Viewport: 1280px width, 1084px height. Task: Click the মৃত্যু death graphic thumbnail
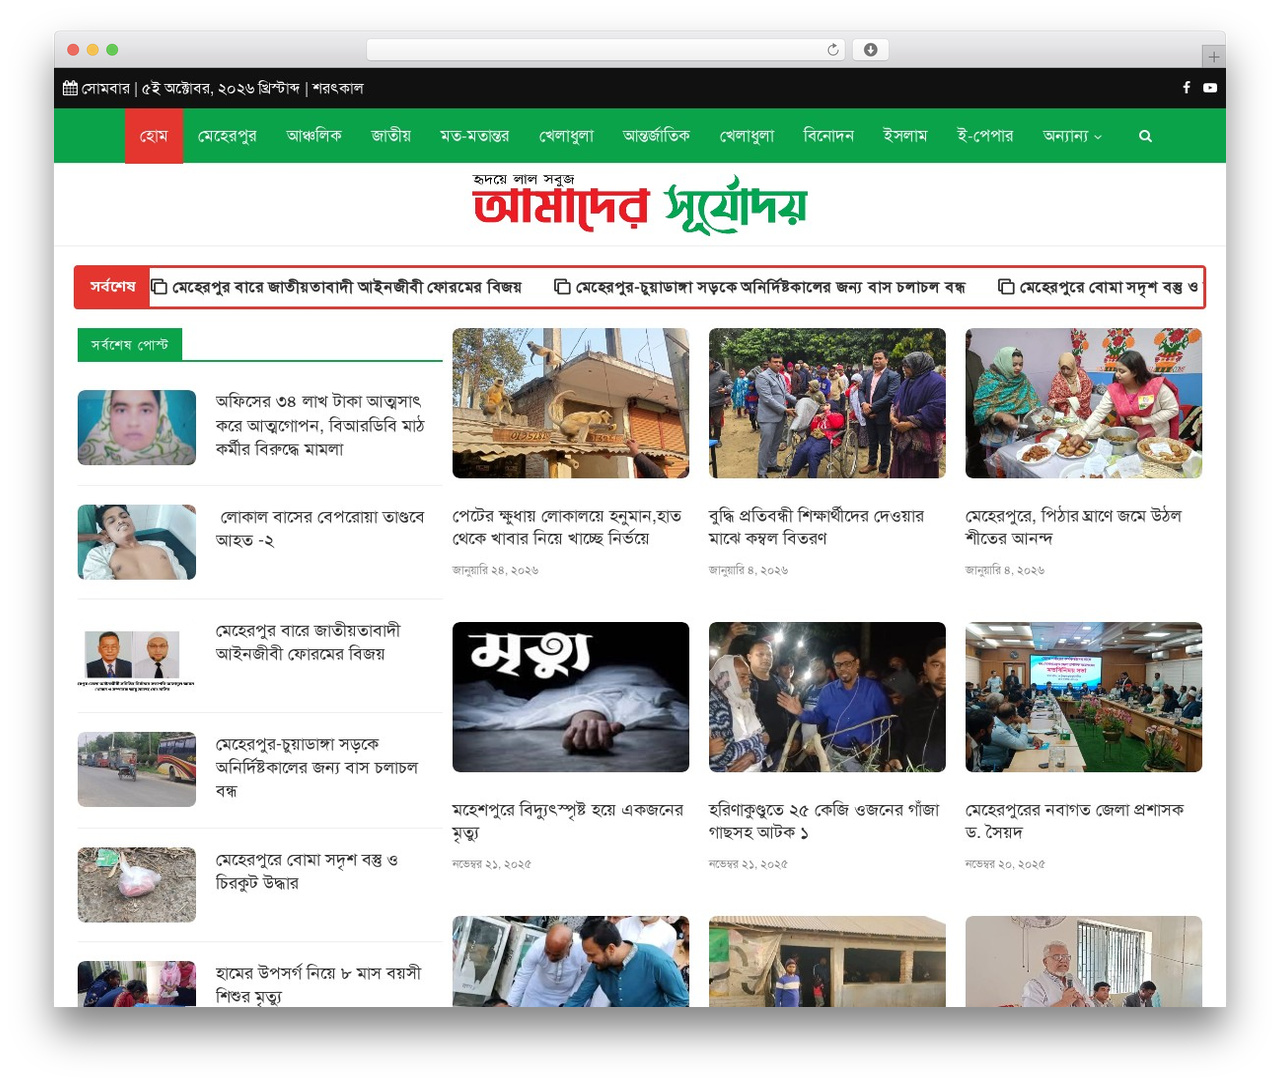click(570, 697)
